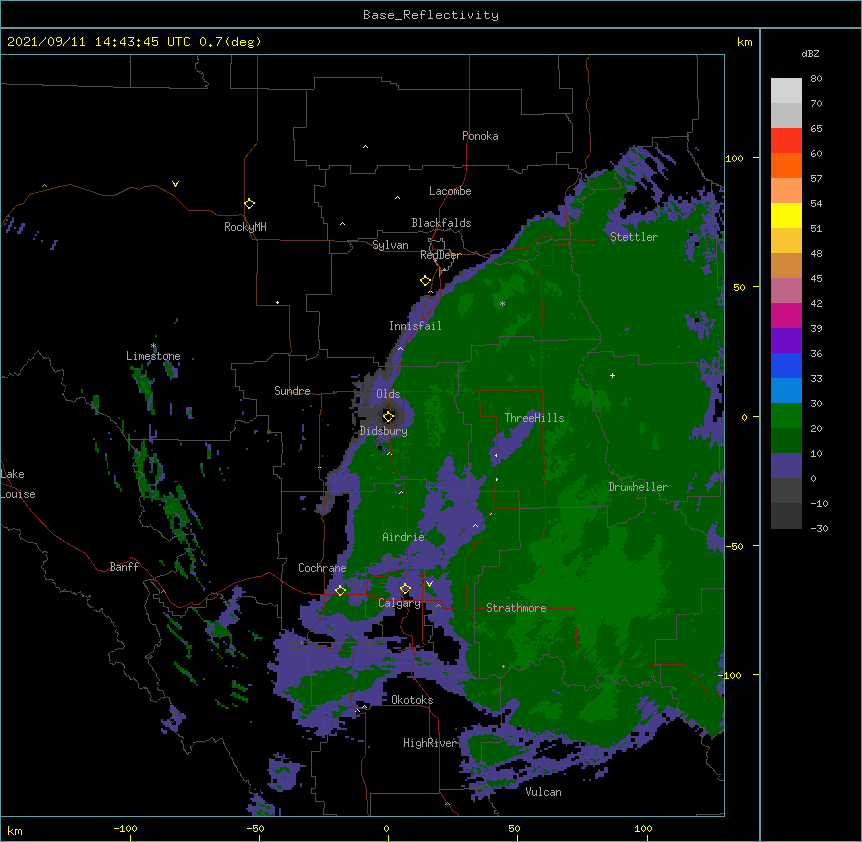Pick the yellow legend swatch above 51

786,215
